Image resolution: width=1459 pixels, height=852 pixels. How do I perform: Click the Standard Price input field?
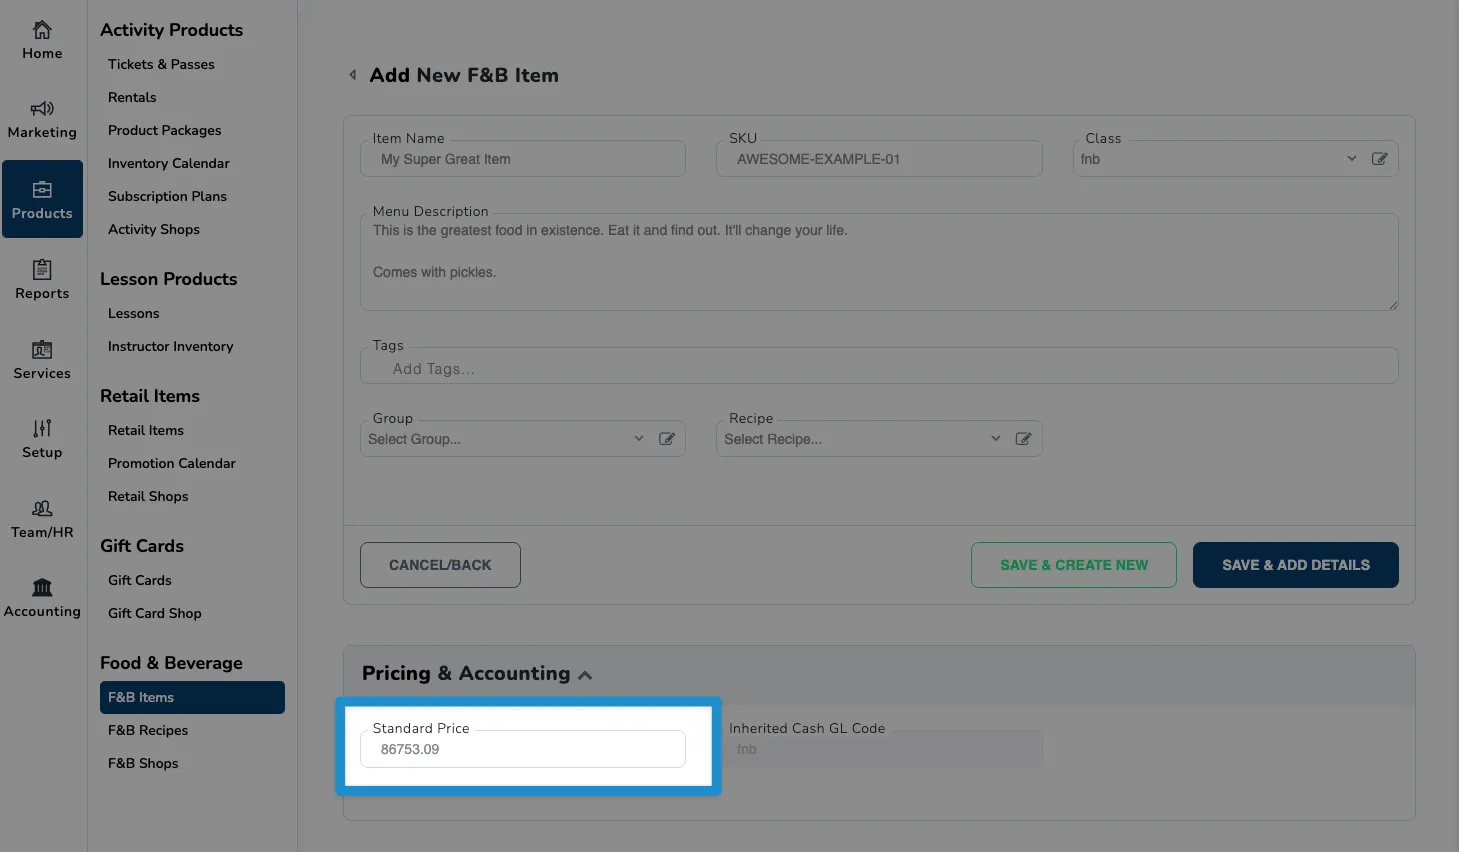pos(523,749)
